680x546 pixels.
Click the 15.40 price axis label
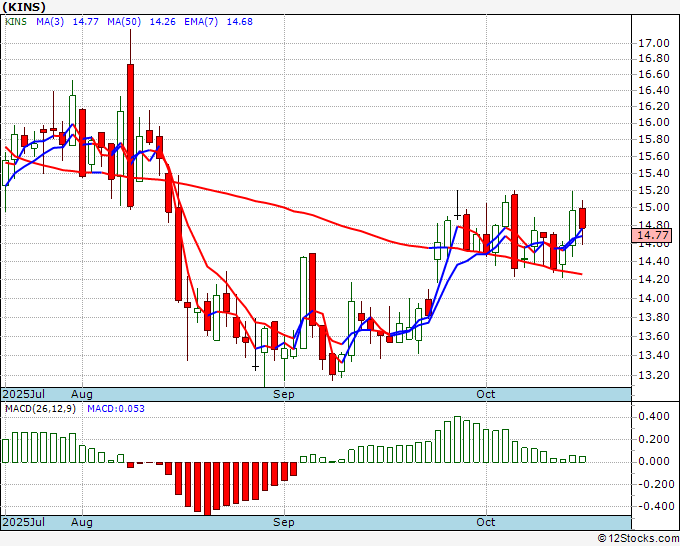654,173
